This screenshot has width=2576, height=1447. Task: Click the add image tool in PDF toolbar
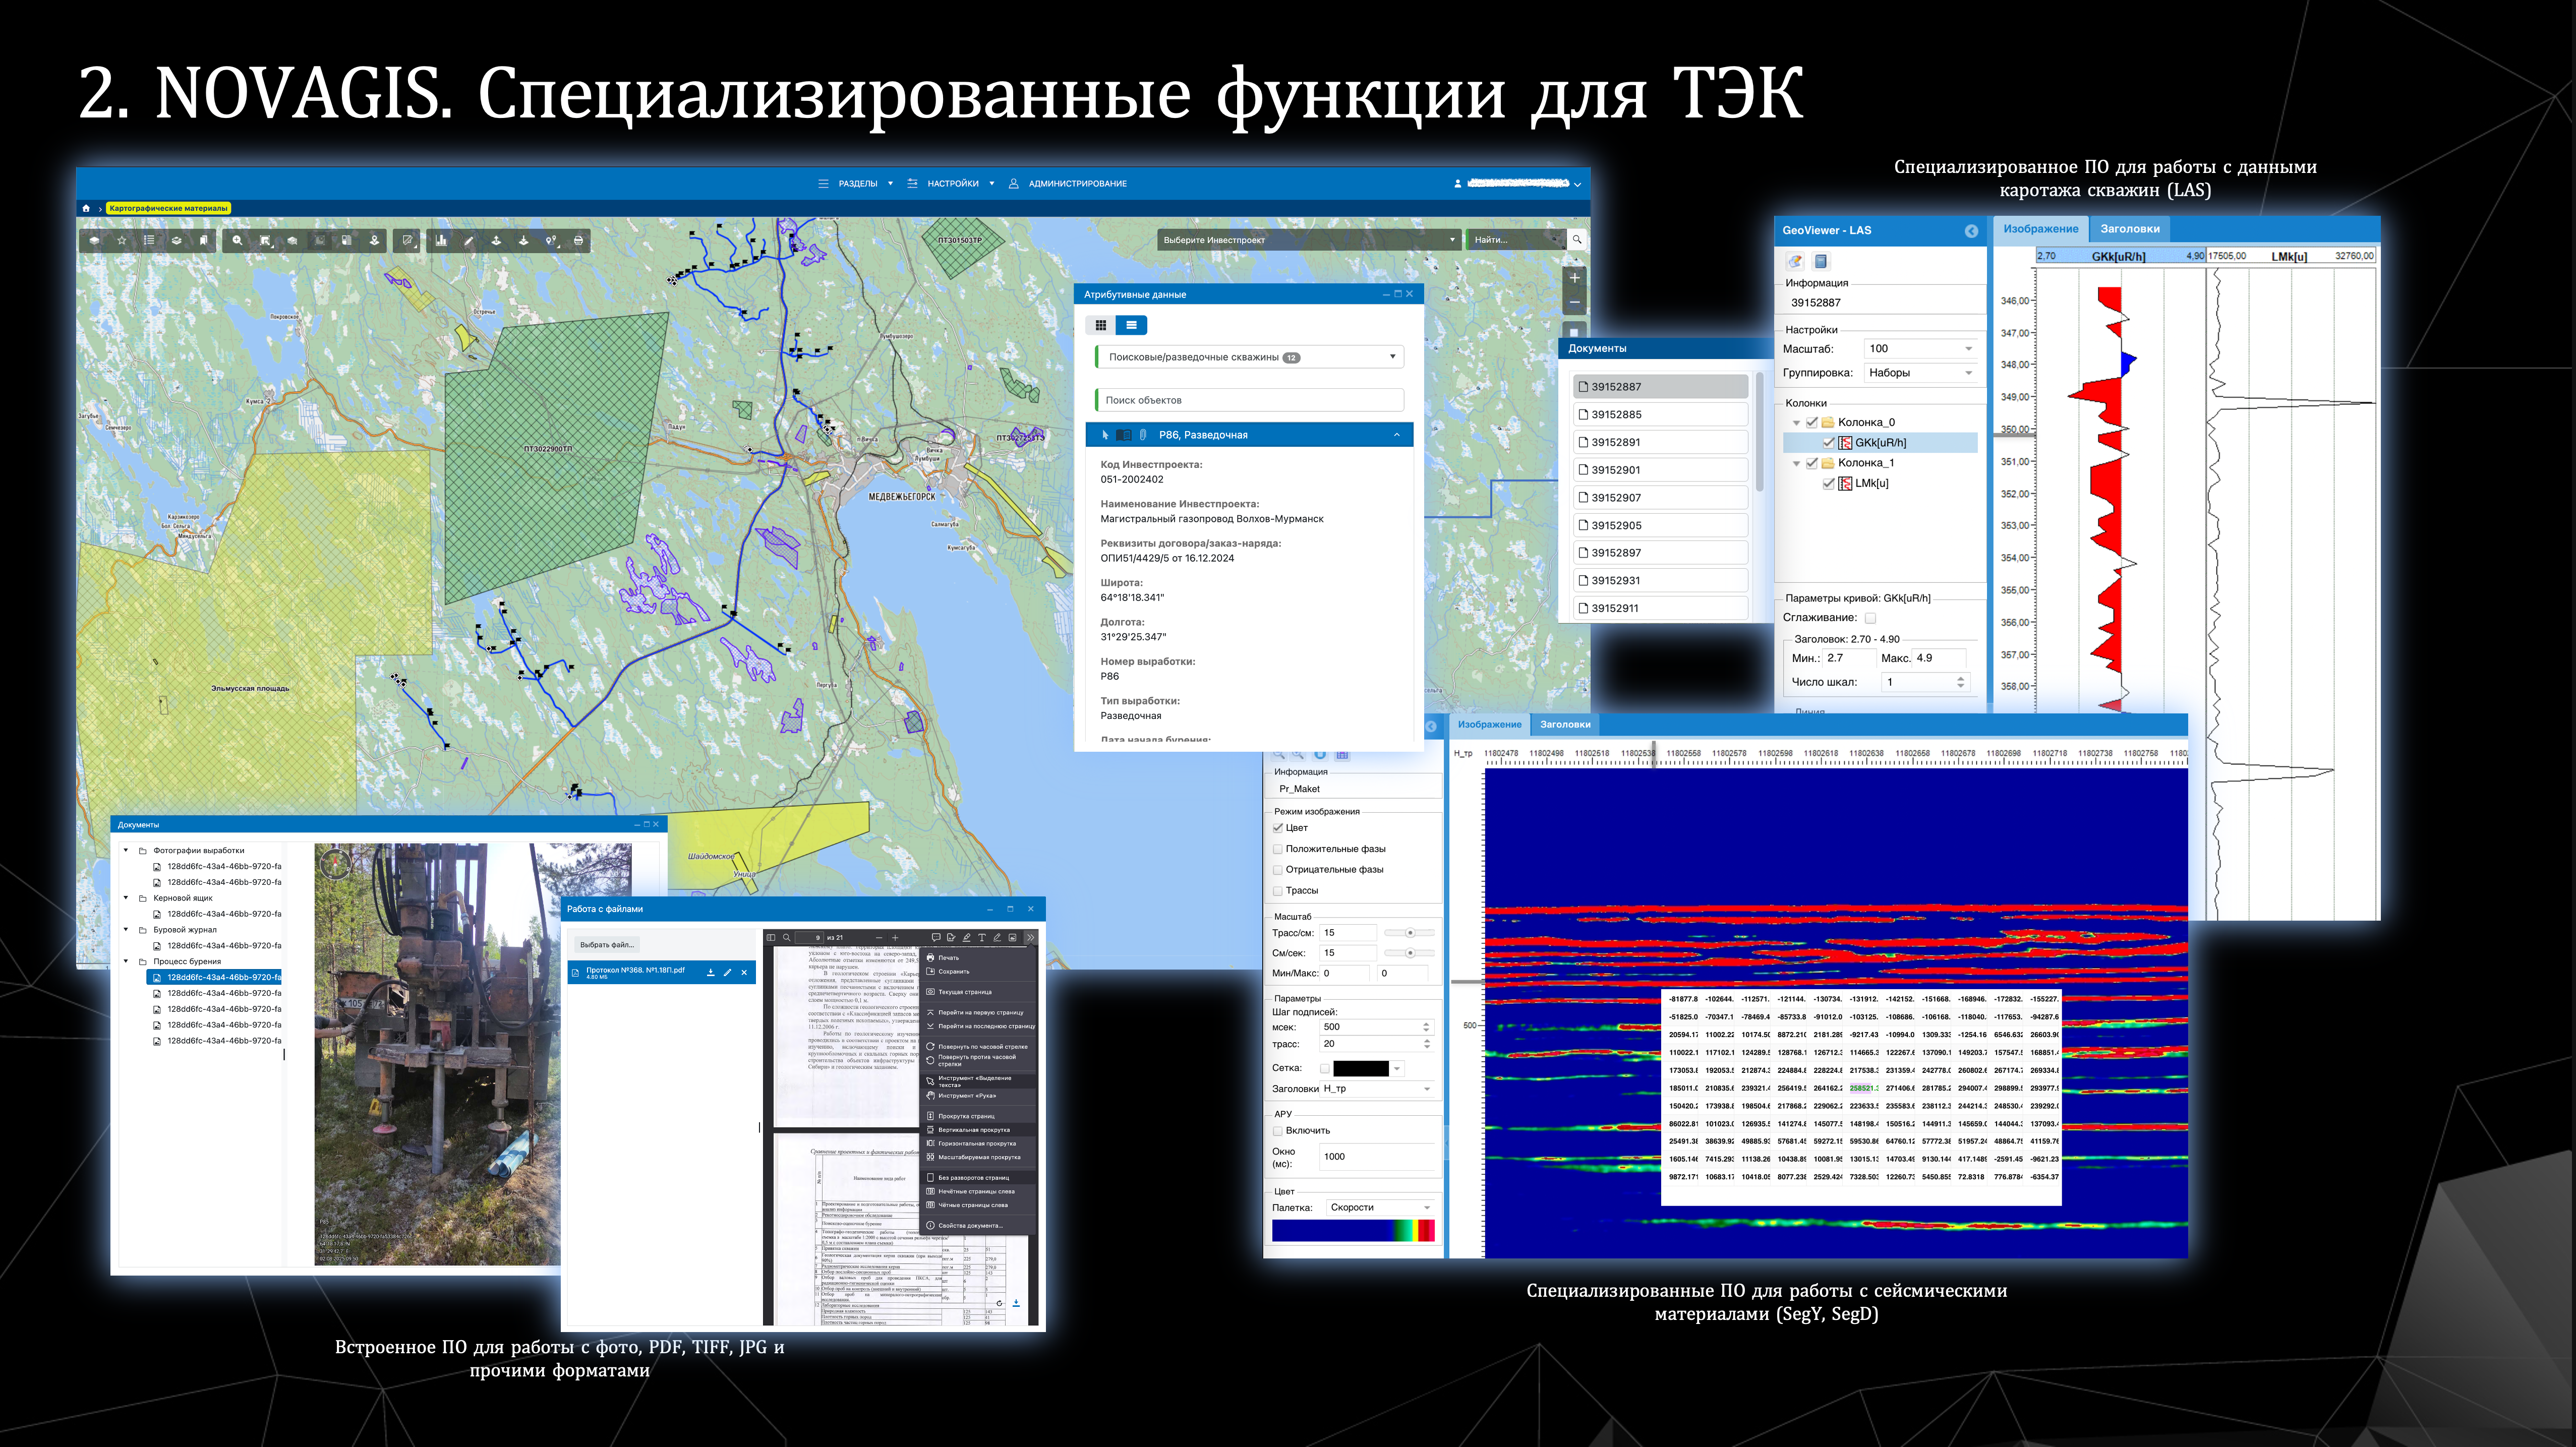coord(1013,938)
